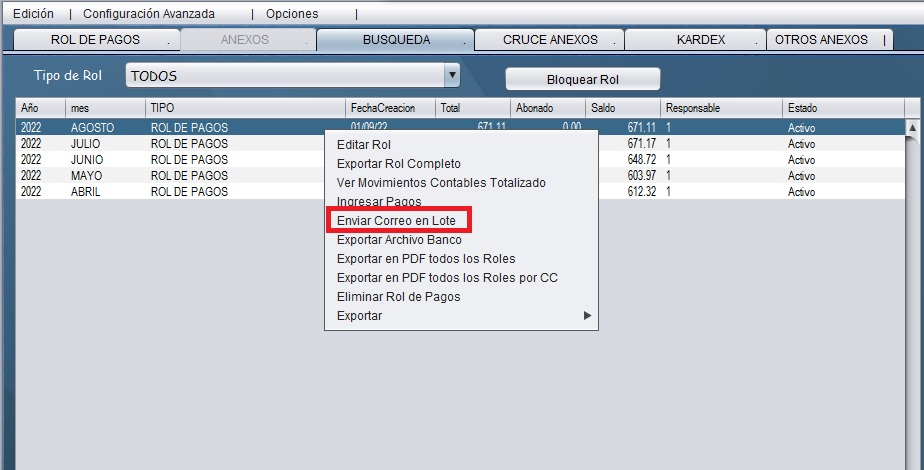Click 'Exportar en PDF todos los Roles'
924x470 pixels.
pyautogui.click(x=426, y=259)
